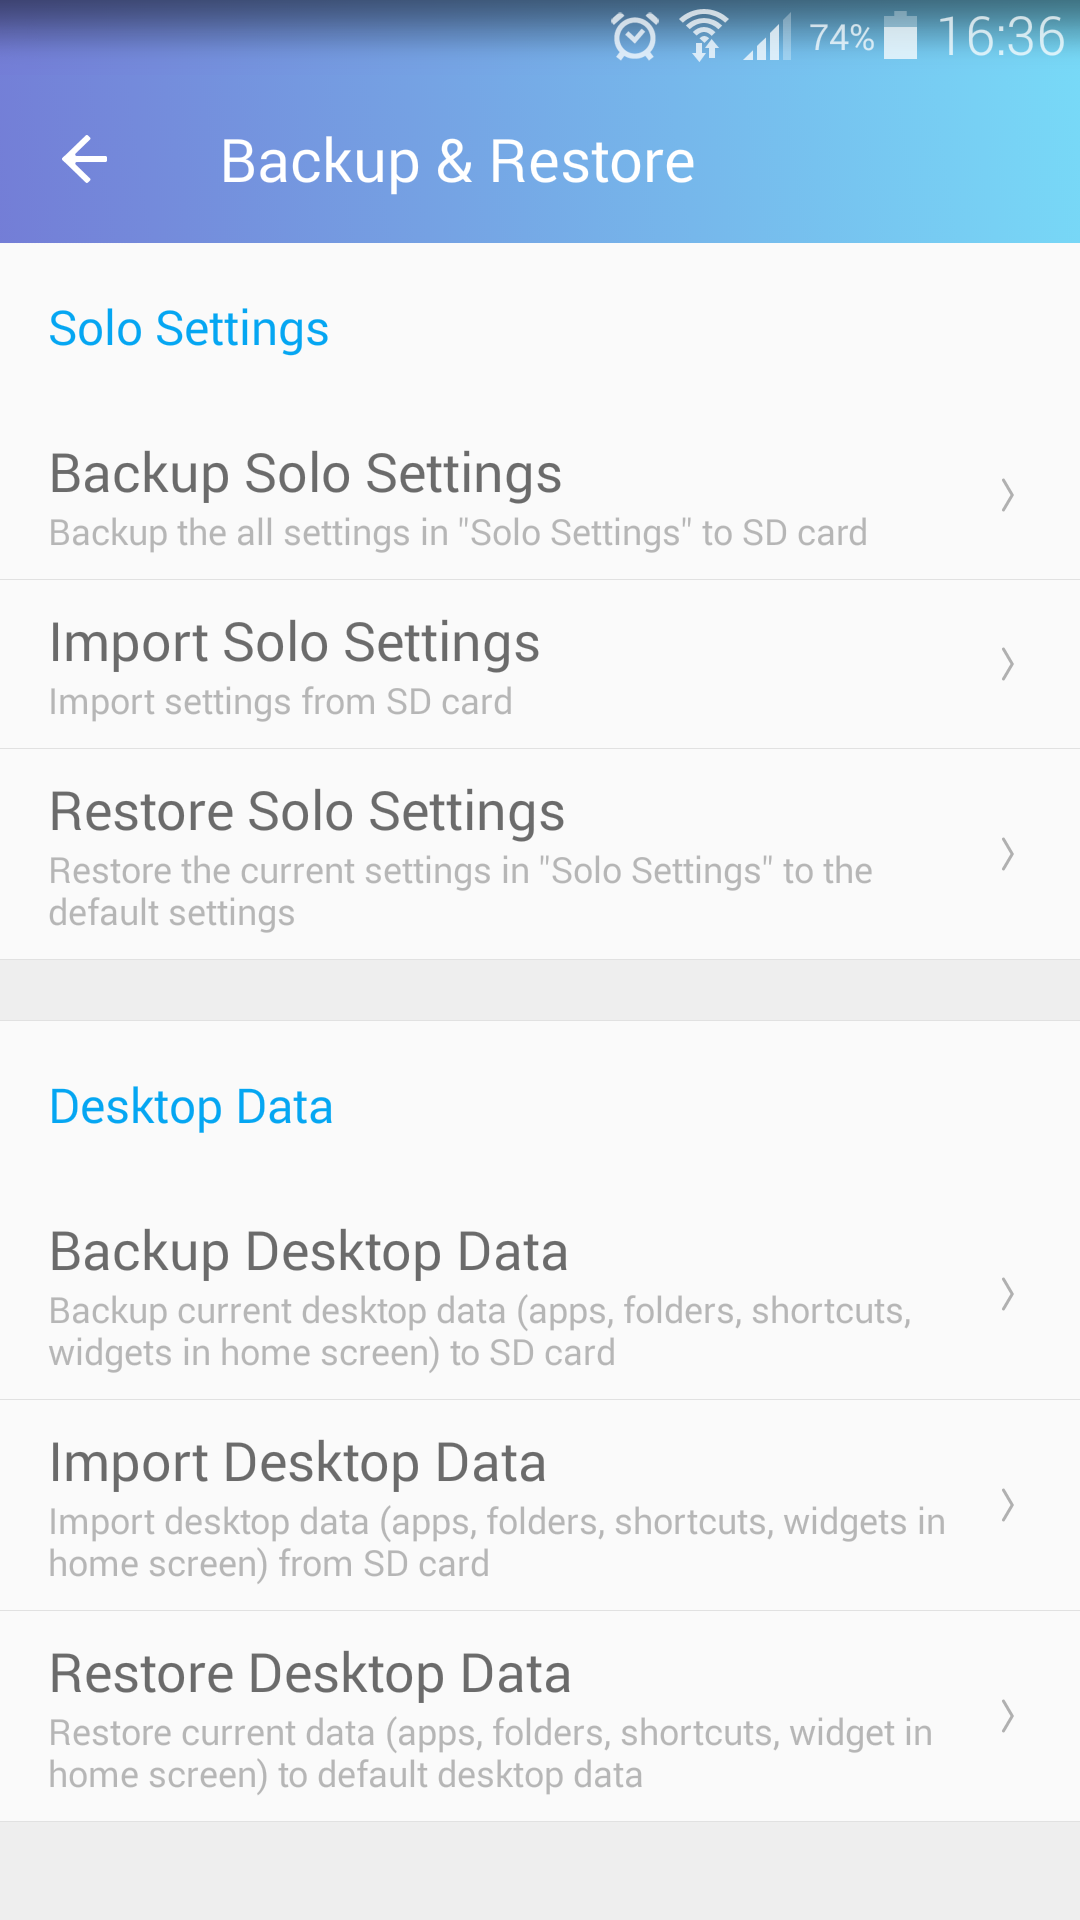Tap chevron for Import Desktop Data

pos(1007,1505)
